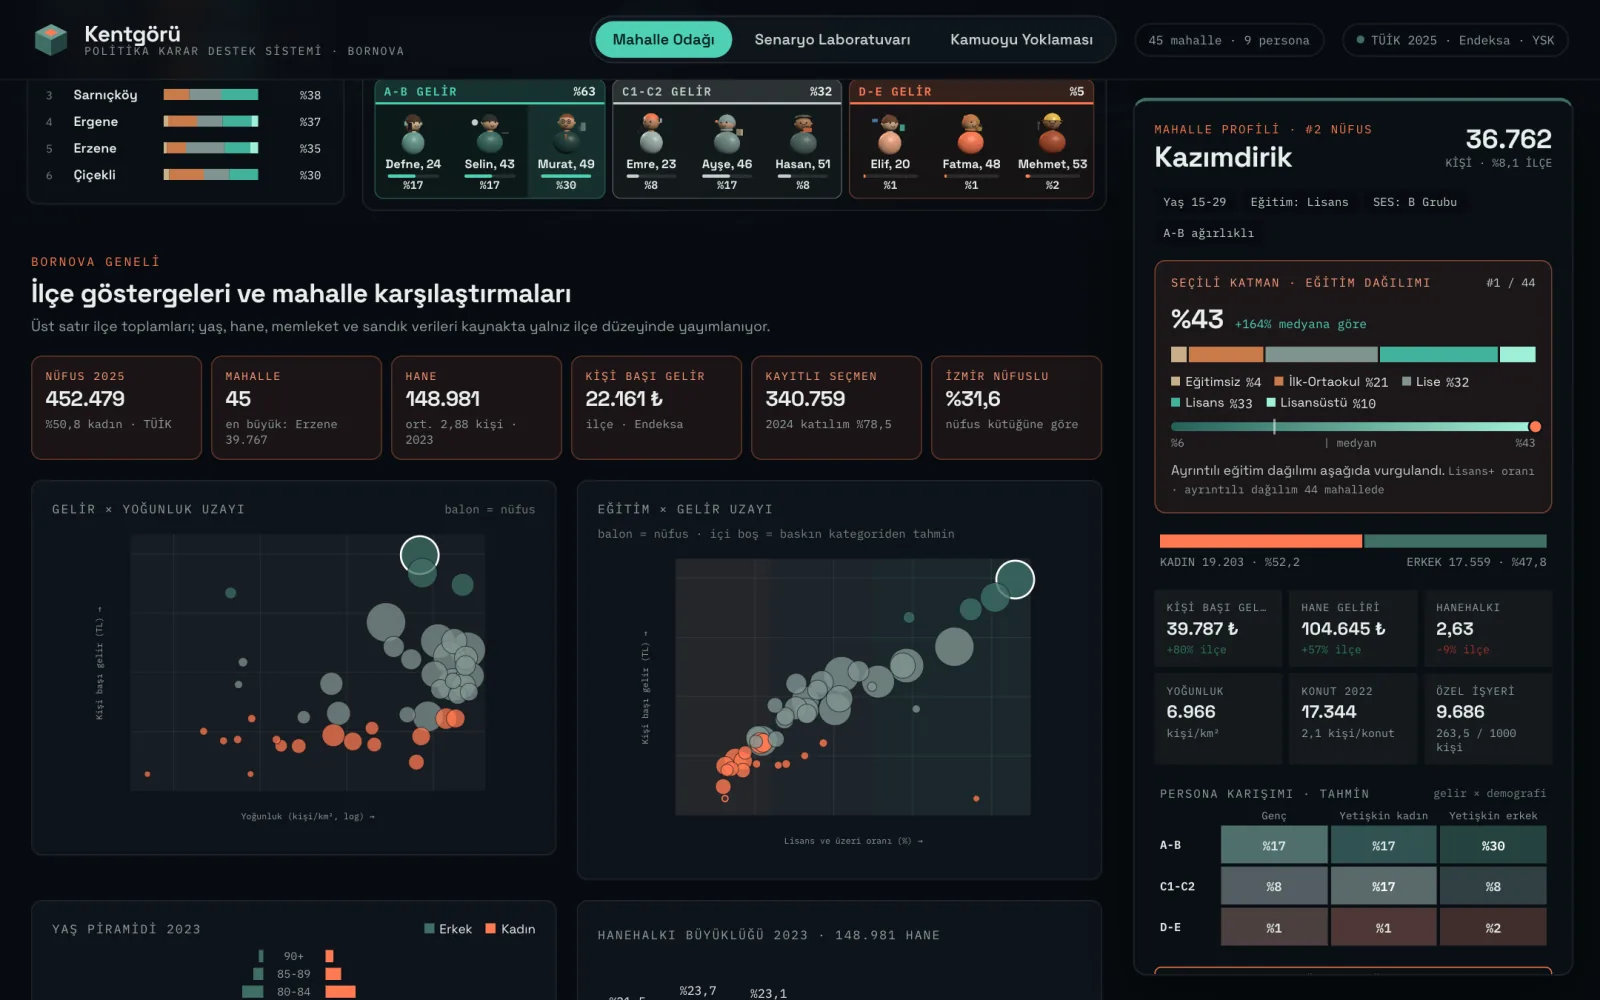Click the Yaş 15-29 tag chip

[1194, 202]
